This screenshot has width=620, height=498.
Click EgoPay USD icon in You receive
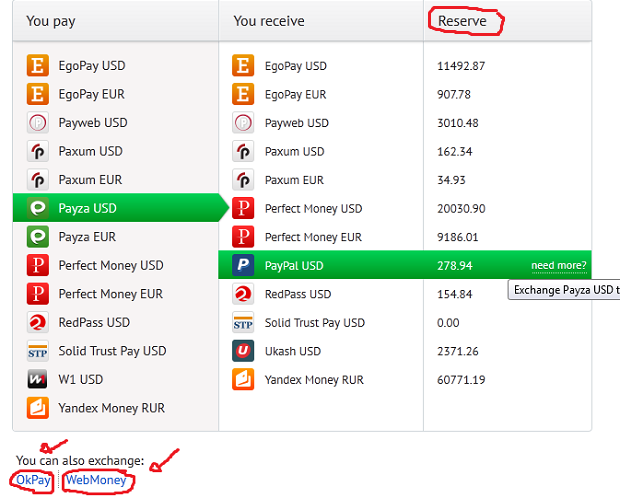click(x=243, y=66)
